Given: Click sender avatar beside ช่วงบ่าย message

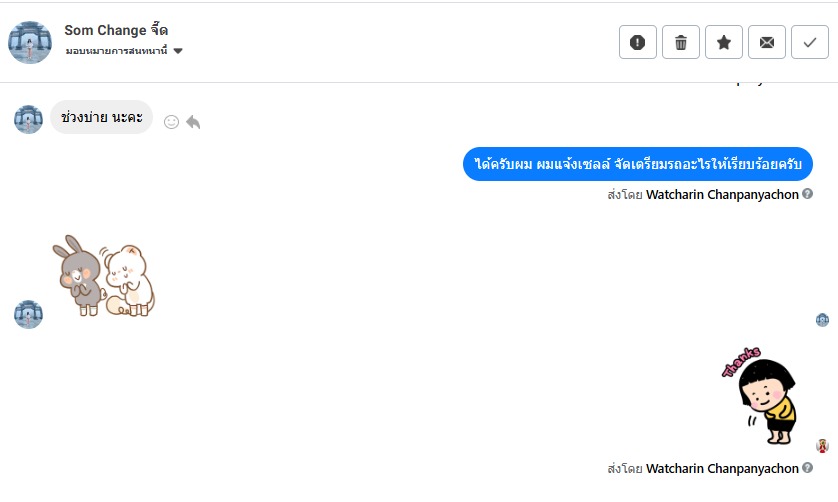Looking at the screenshot, I should [28, 119].
